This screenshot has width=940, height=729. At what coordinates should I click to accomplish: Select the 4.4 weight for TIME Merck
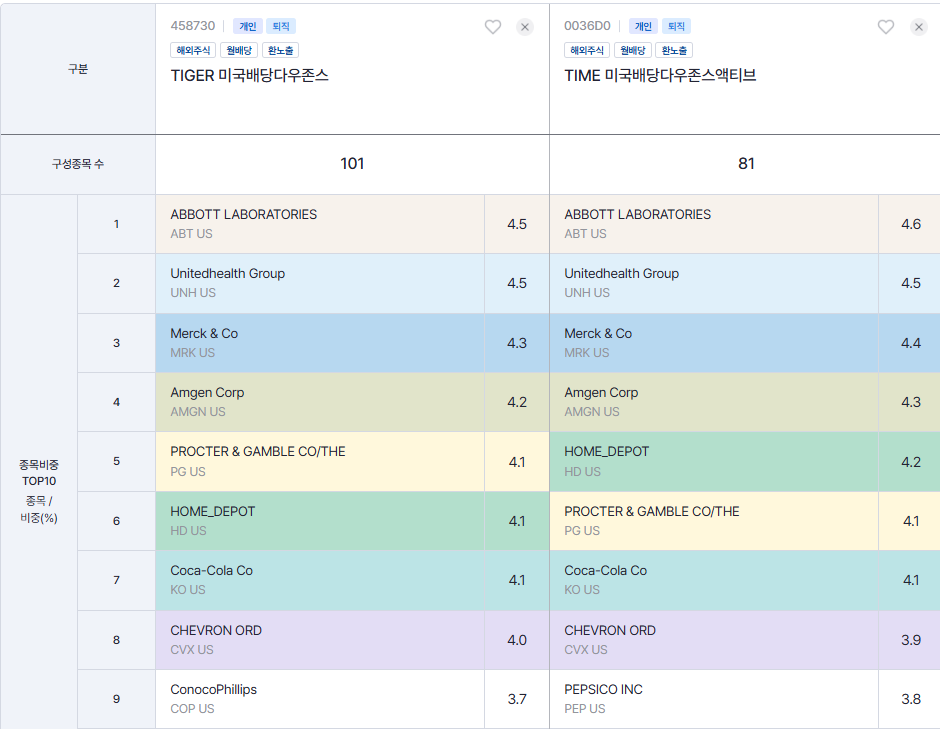click(x=910, y=343)
